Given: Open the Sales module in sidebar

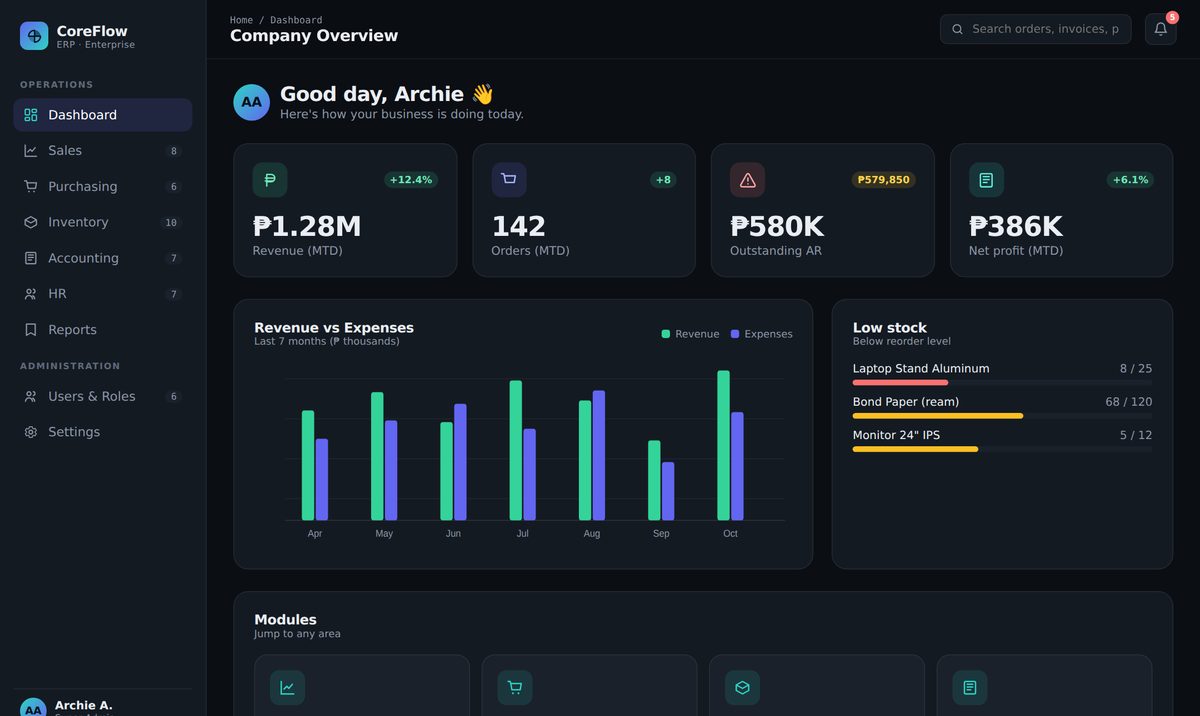Looking at the screenshot, I should tap(103, 151).
